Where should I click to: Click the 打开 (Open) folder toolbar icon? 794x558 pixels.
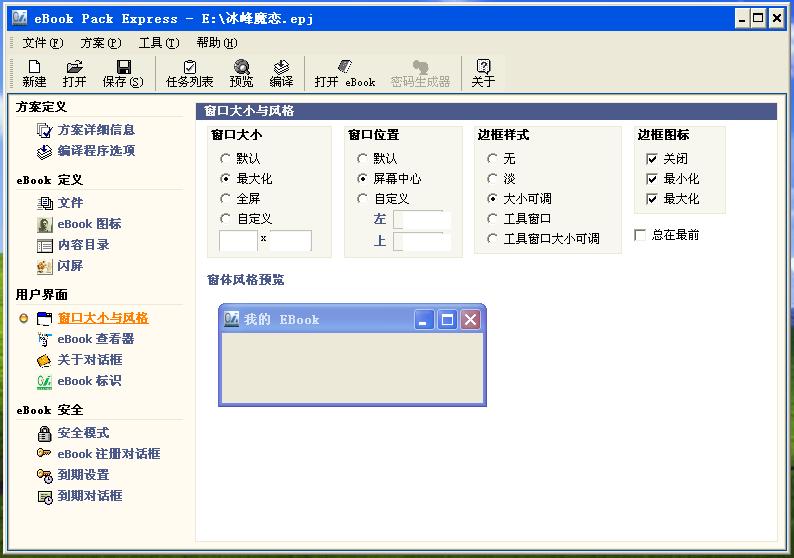[x=74, y=66]
